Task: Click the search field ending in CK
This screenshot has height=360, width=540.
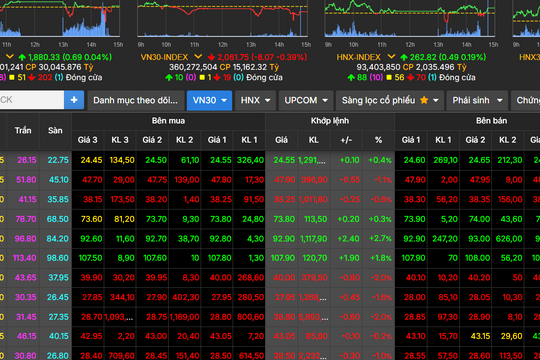Action: point(32,100)
